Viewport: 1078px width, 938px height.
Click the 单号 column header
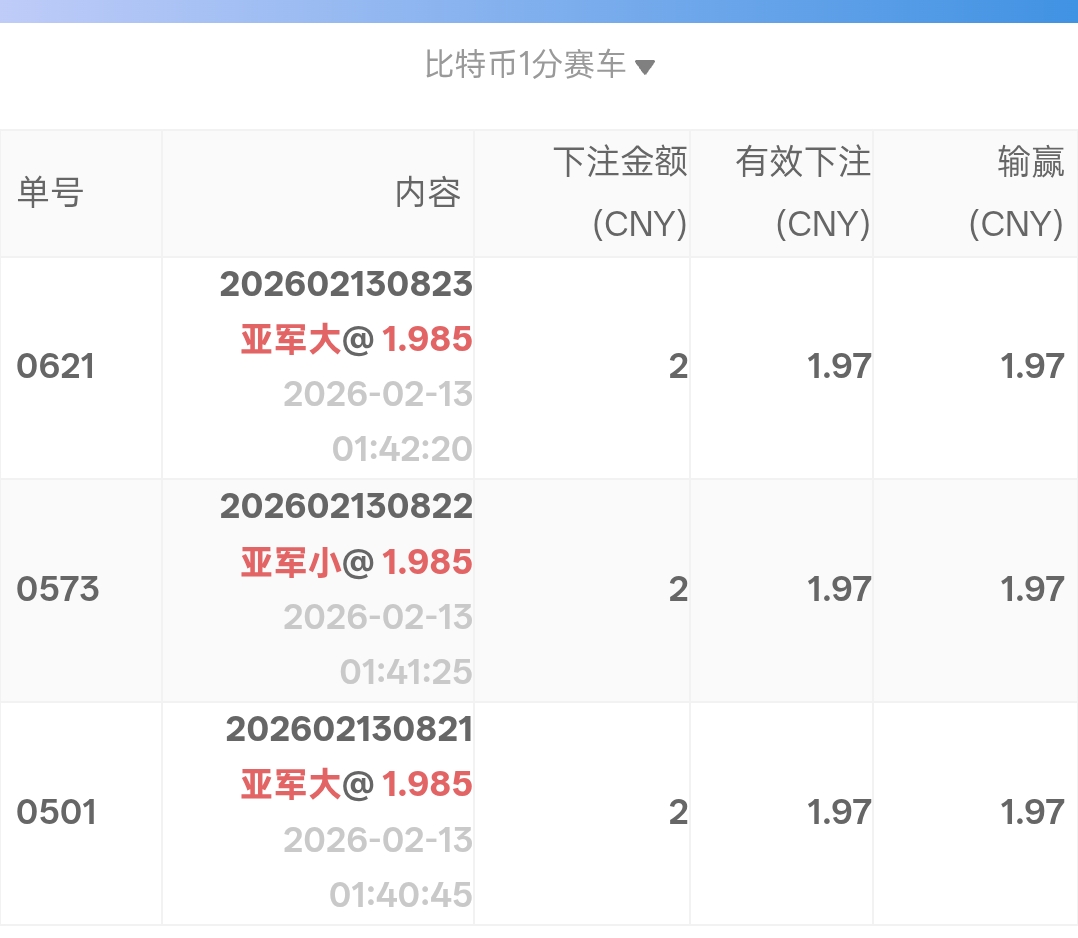(x=50, y=192)
